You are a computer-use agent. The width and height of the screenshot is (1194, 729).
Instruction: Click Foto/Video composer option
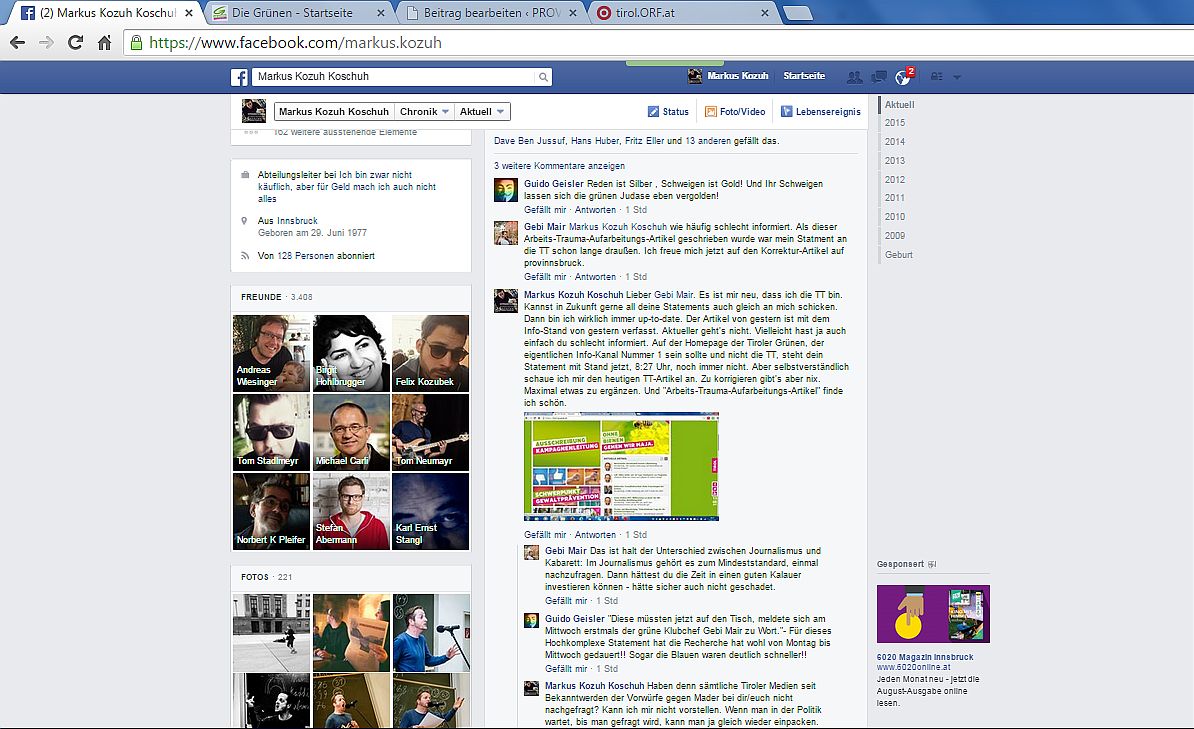pos(735,112)
